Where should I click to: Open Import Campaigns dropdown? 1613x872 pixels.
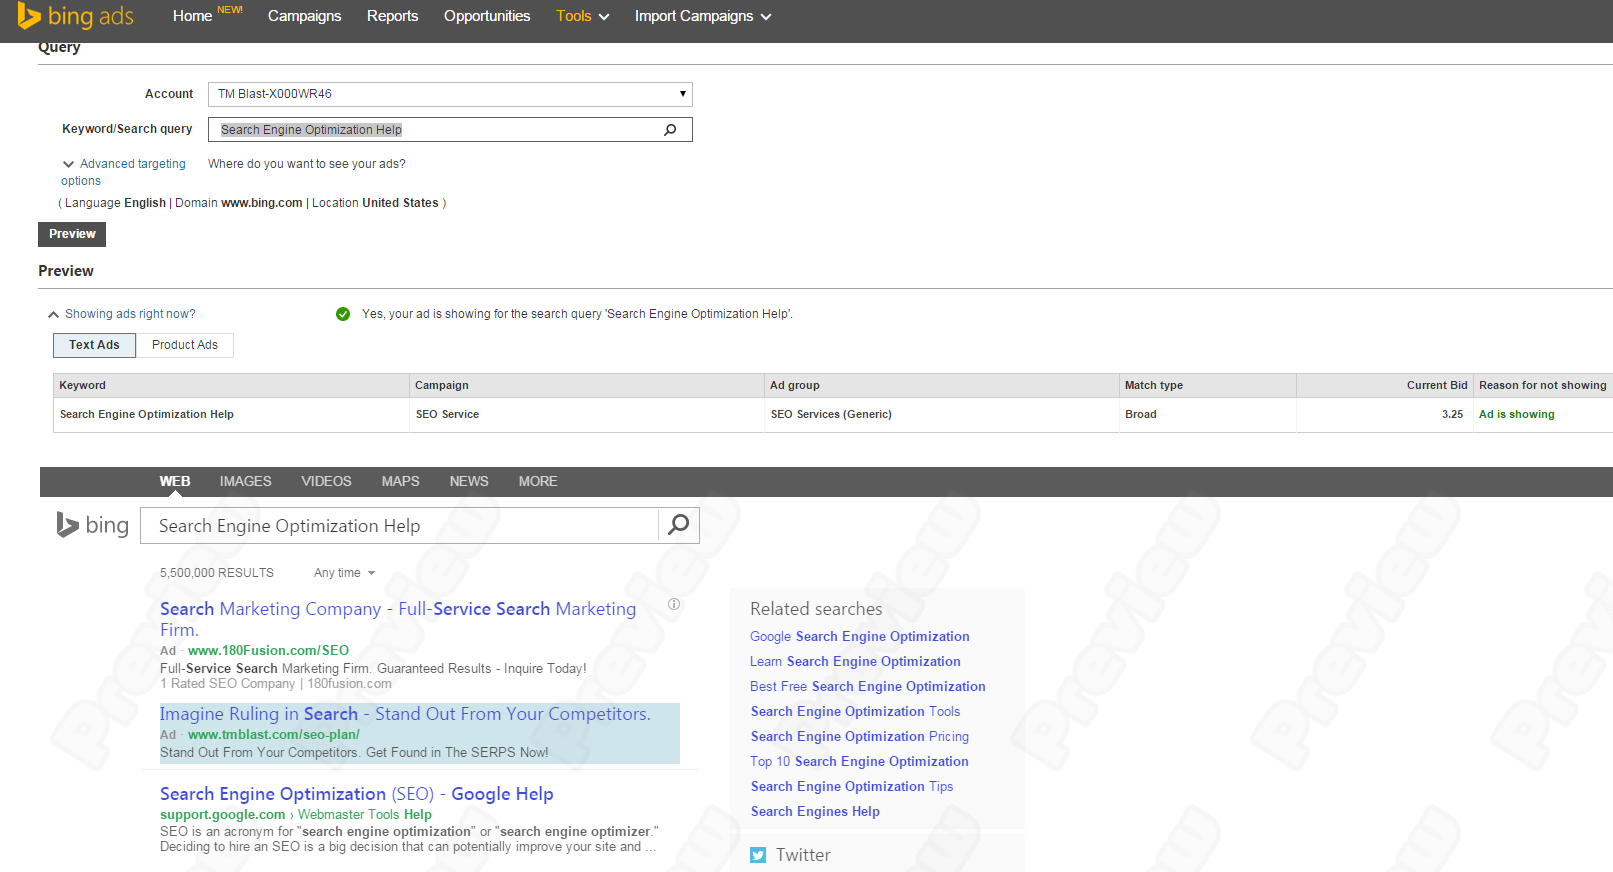pyautogui.click(x=703, y=16)
